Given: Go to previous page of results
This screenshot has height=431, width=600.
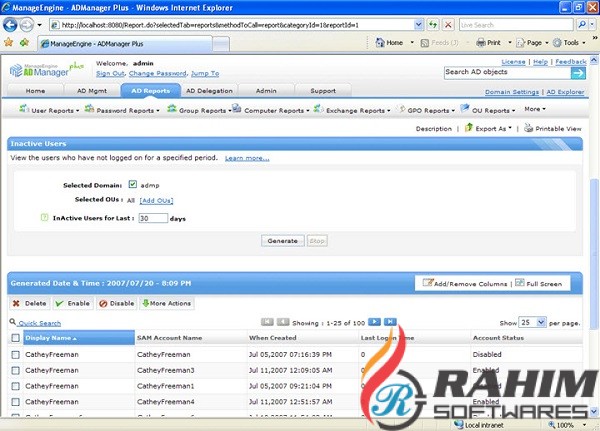Looking at the screenshot, I should [283, 322].
